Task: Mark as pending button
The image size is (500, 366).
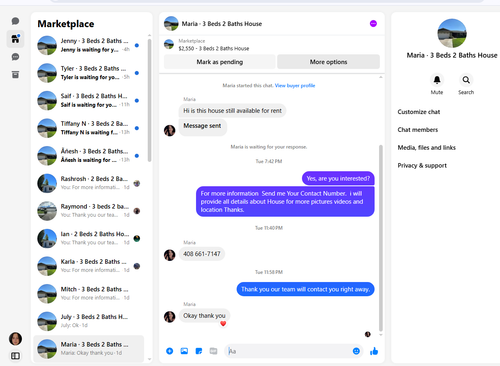Action: pyautogui.click(x=220, y=62)
